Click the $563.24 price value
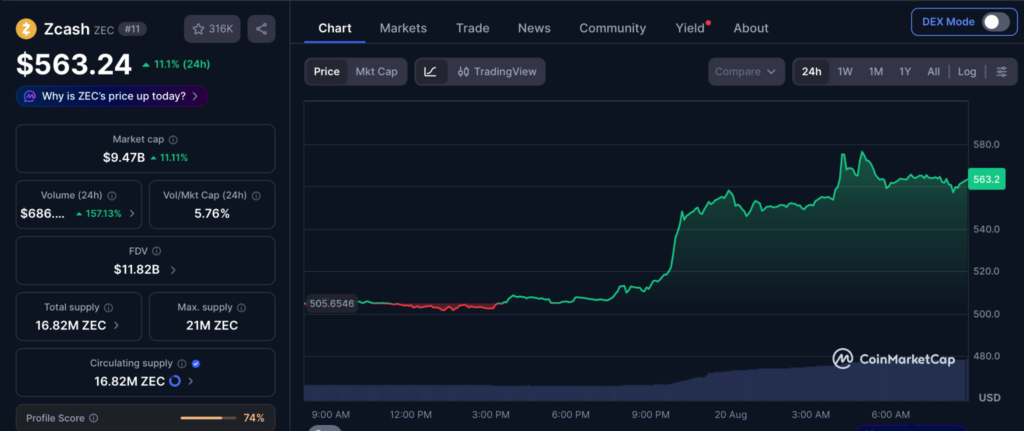1024x431 pixels. (x=74, y=64)
